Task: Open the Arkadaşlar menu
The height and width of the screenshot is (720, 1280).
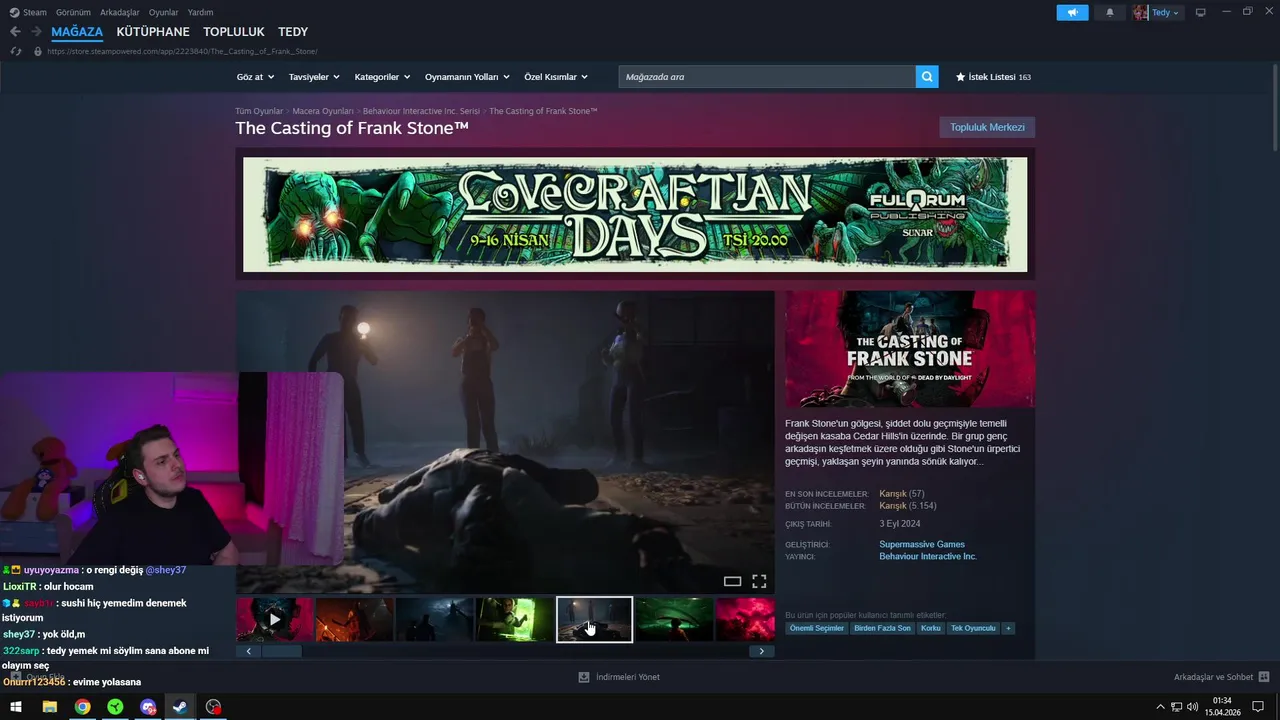Action: [120, 12]
